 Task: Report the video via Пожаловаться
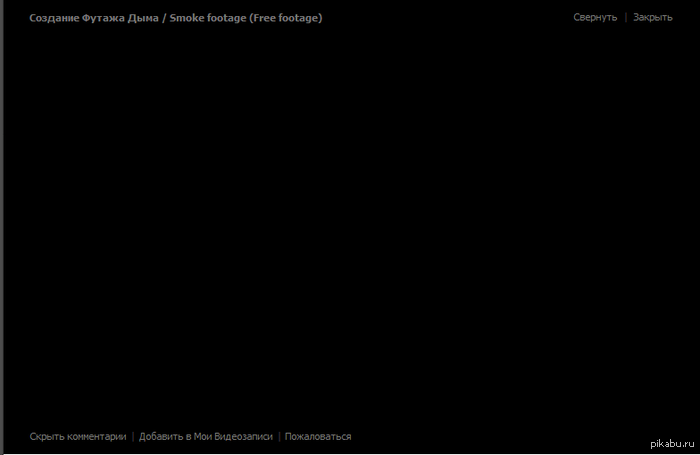[318, 436]
